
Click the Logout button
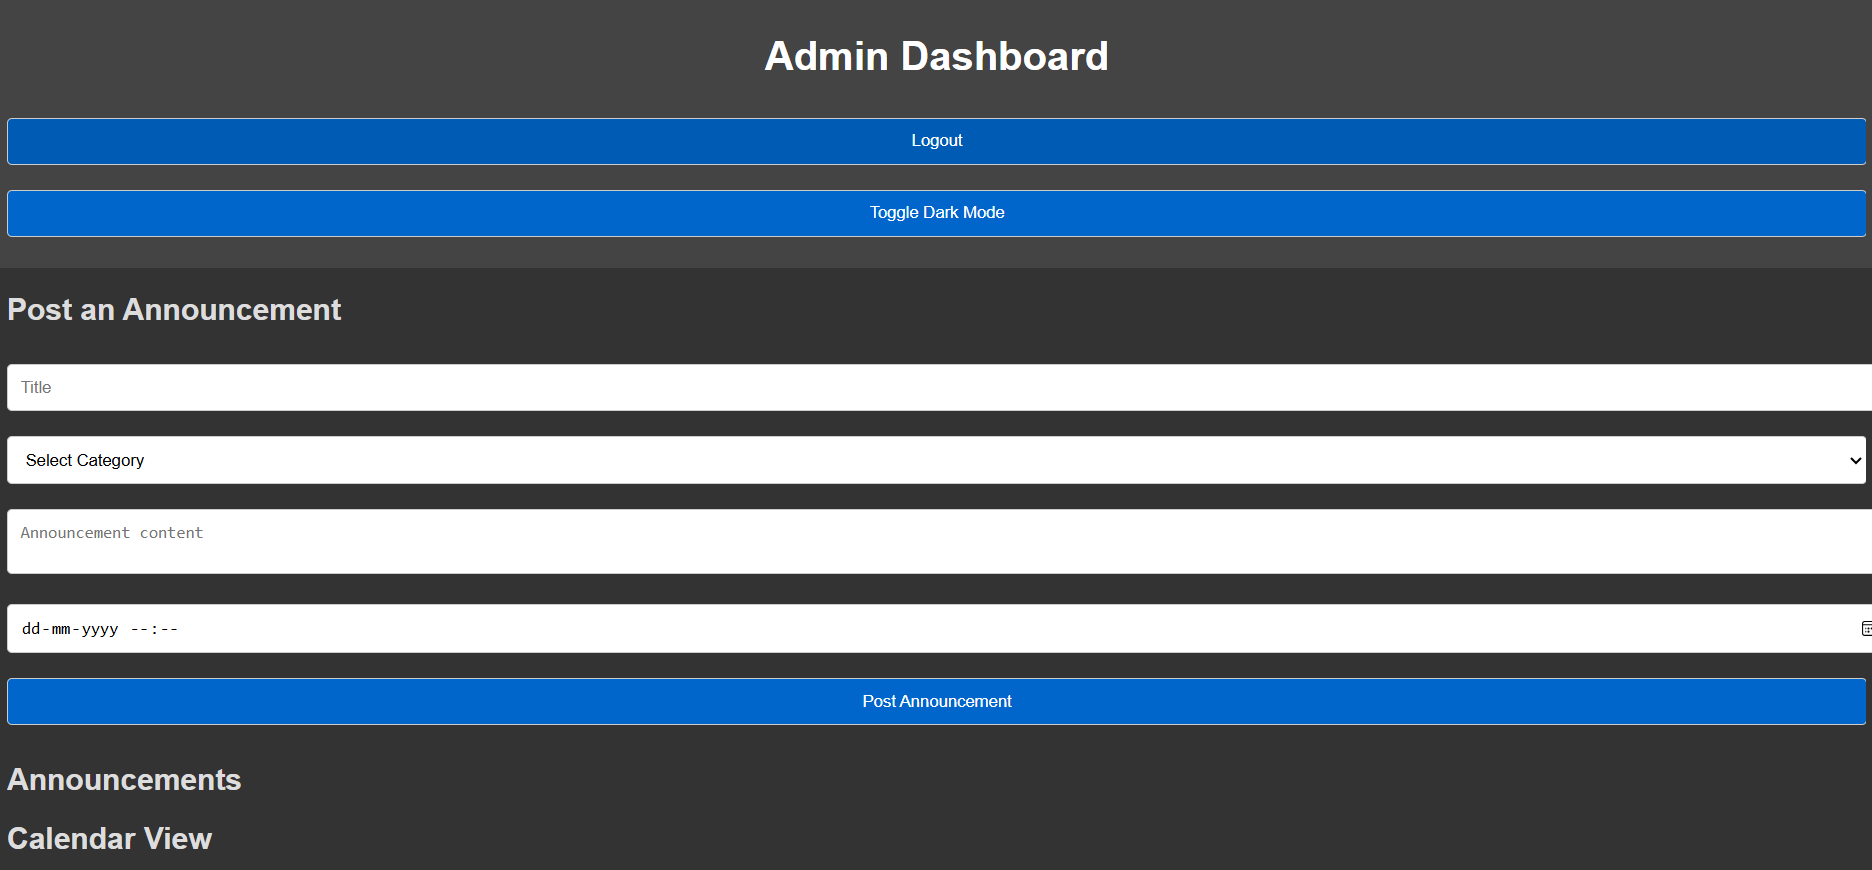936,141
